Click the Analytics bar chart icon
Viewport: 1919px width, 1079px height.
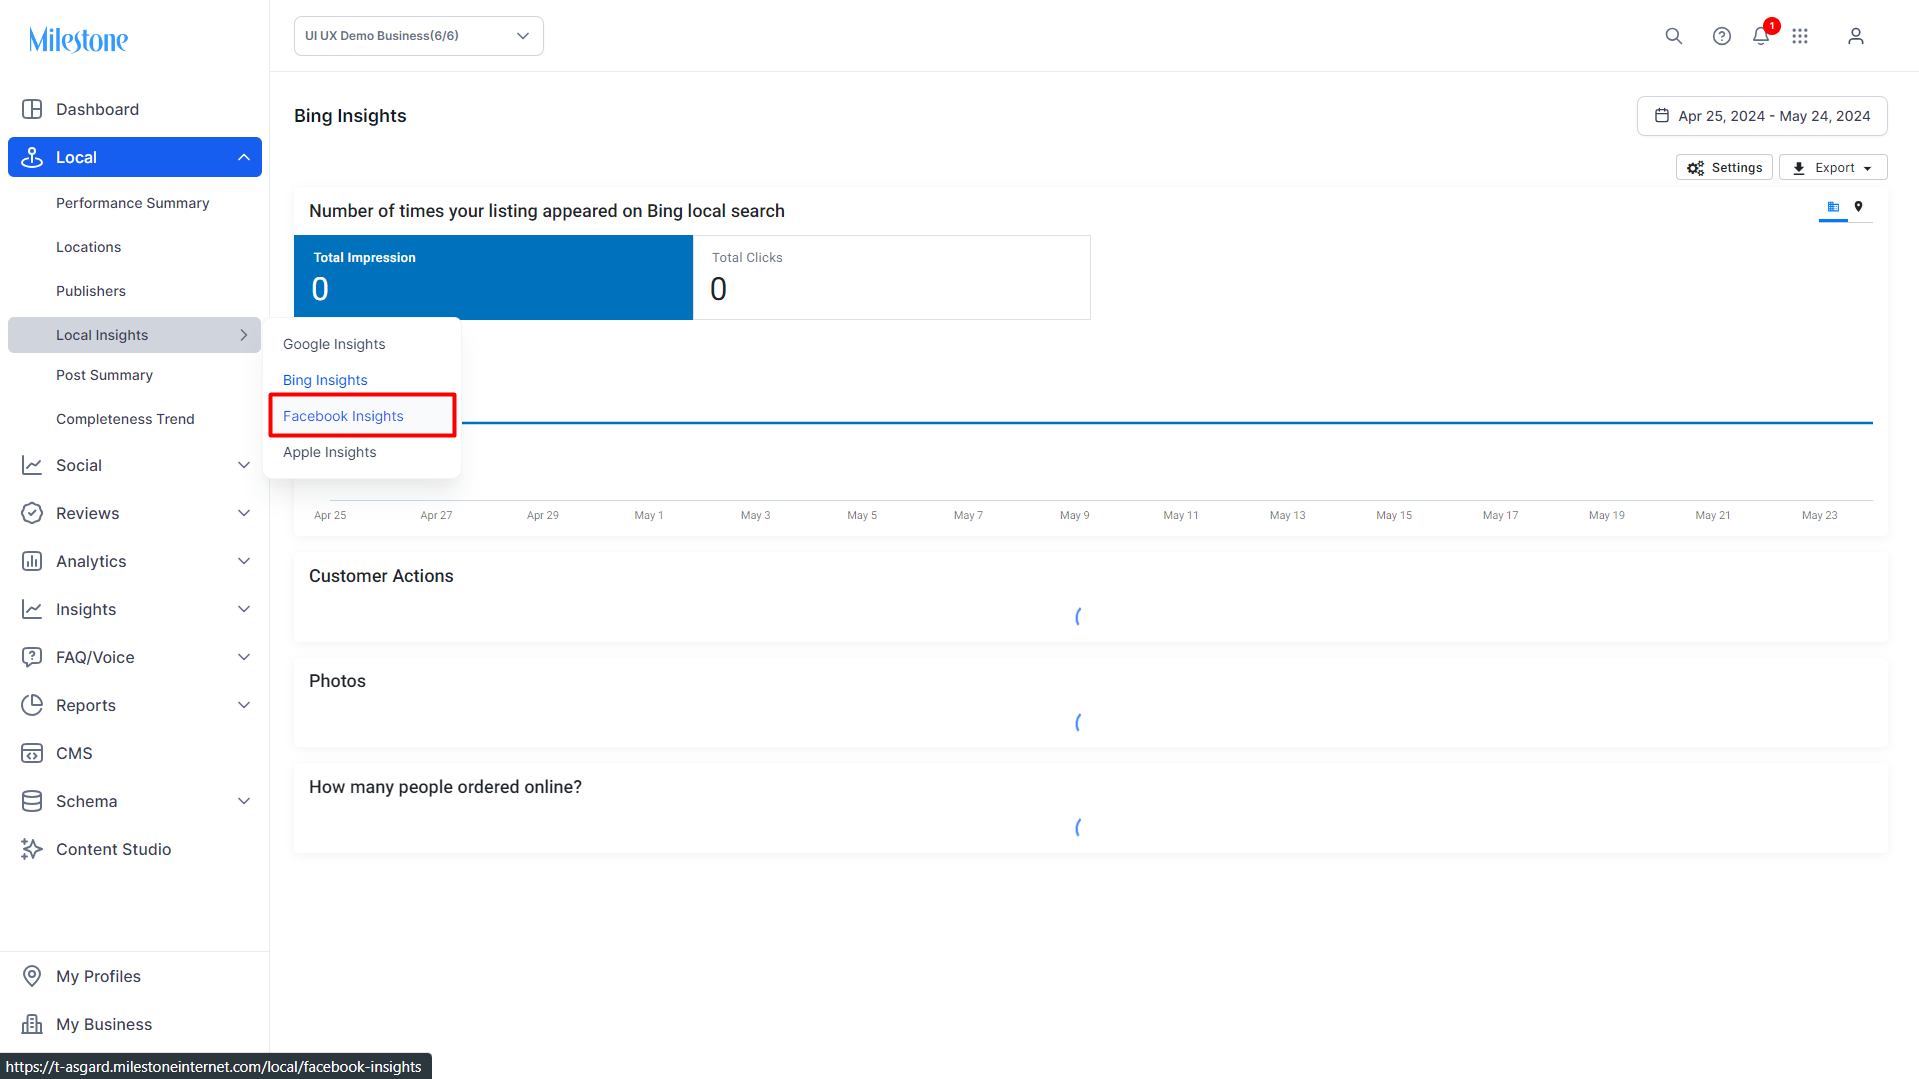click(32, 561)
